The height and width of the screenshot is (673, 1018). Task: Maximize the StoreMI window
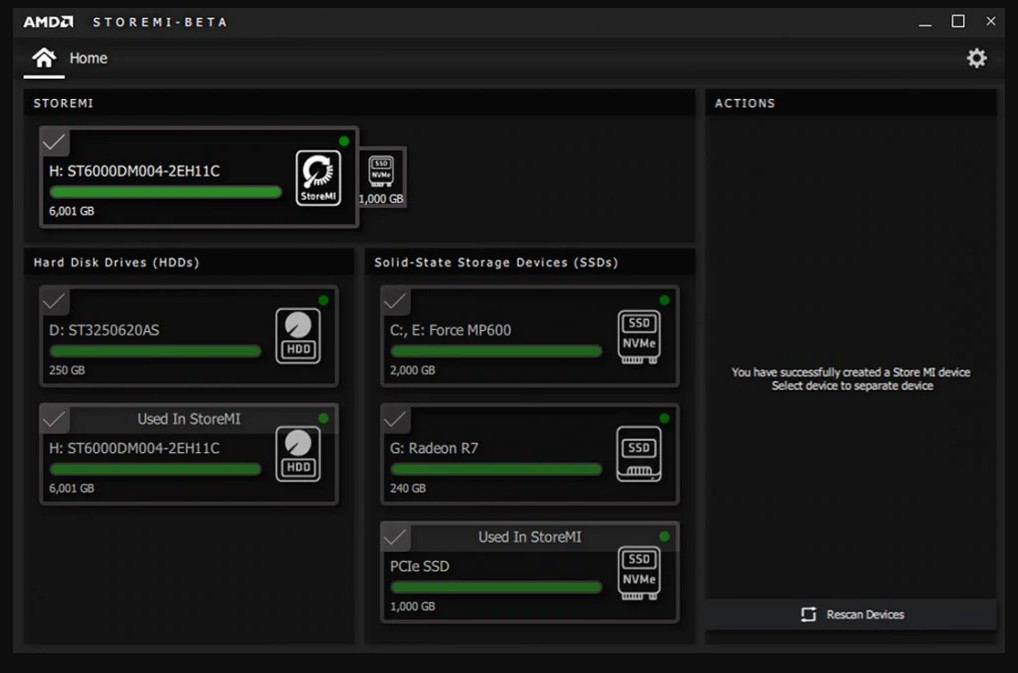coord(958,21)
